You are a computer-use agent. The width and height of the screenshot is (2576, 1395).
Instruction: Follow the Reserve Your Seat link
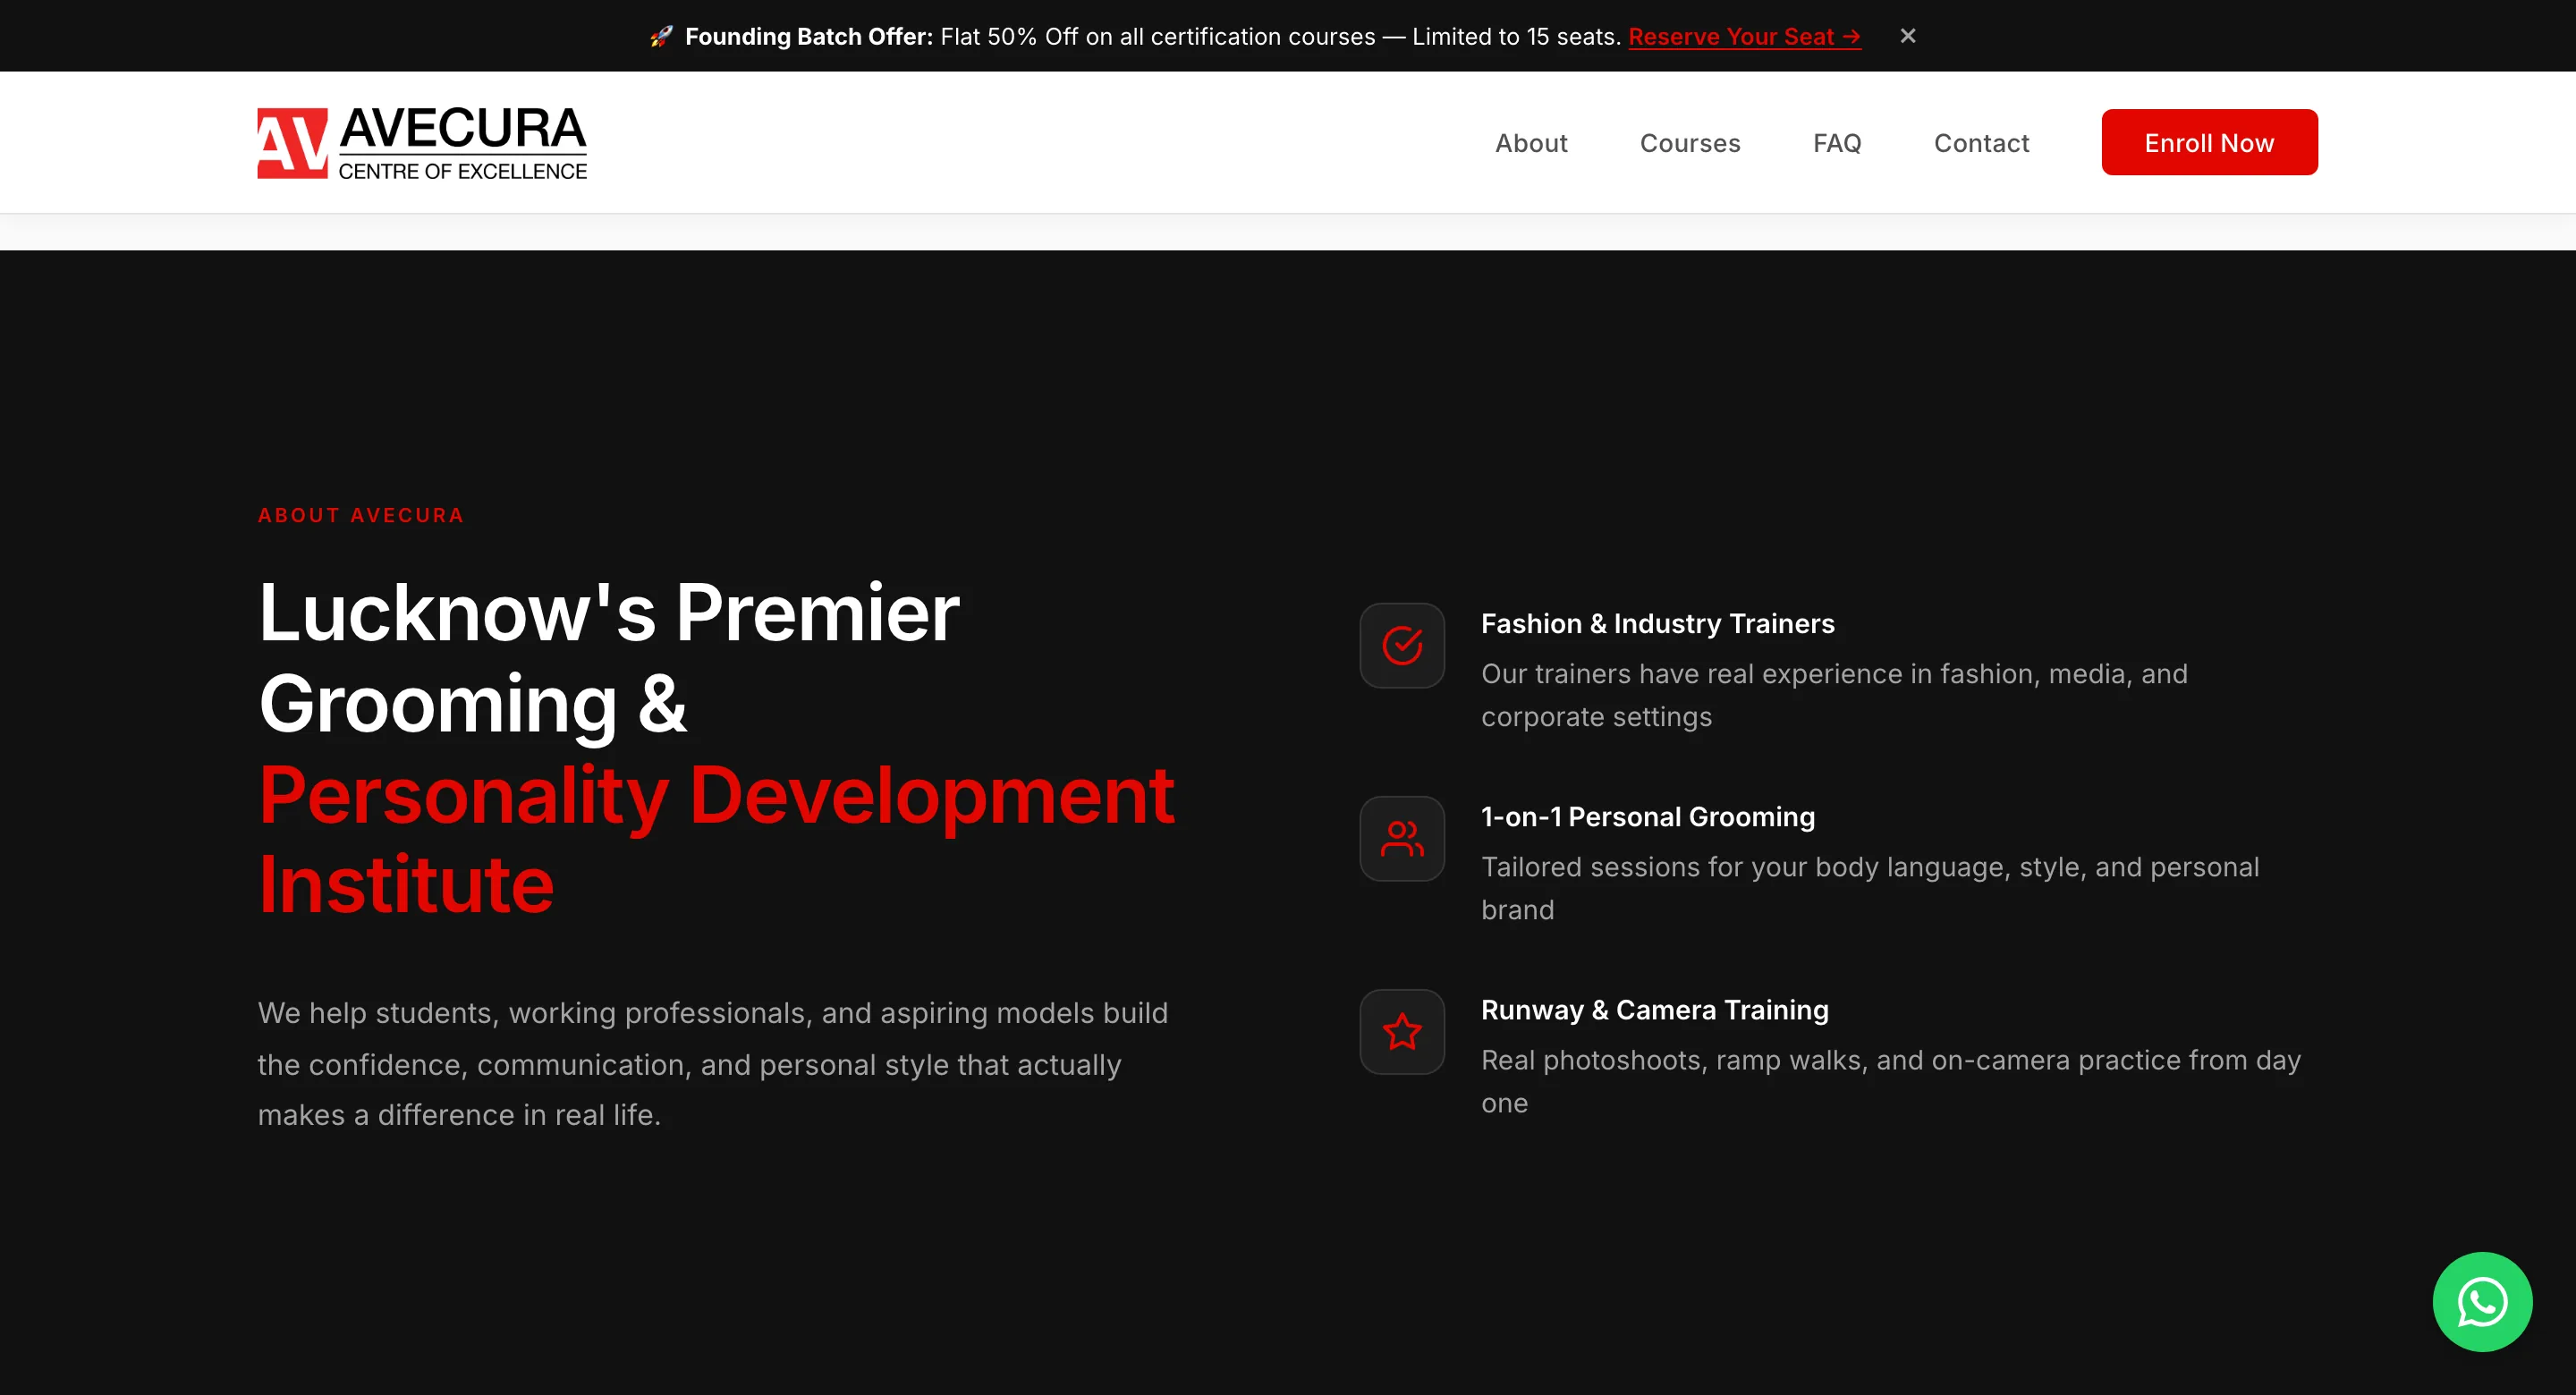[x=1744, y=36]
